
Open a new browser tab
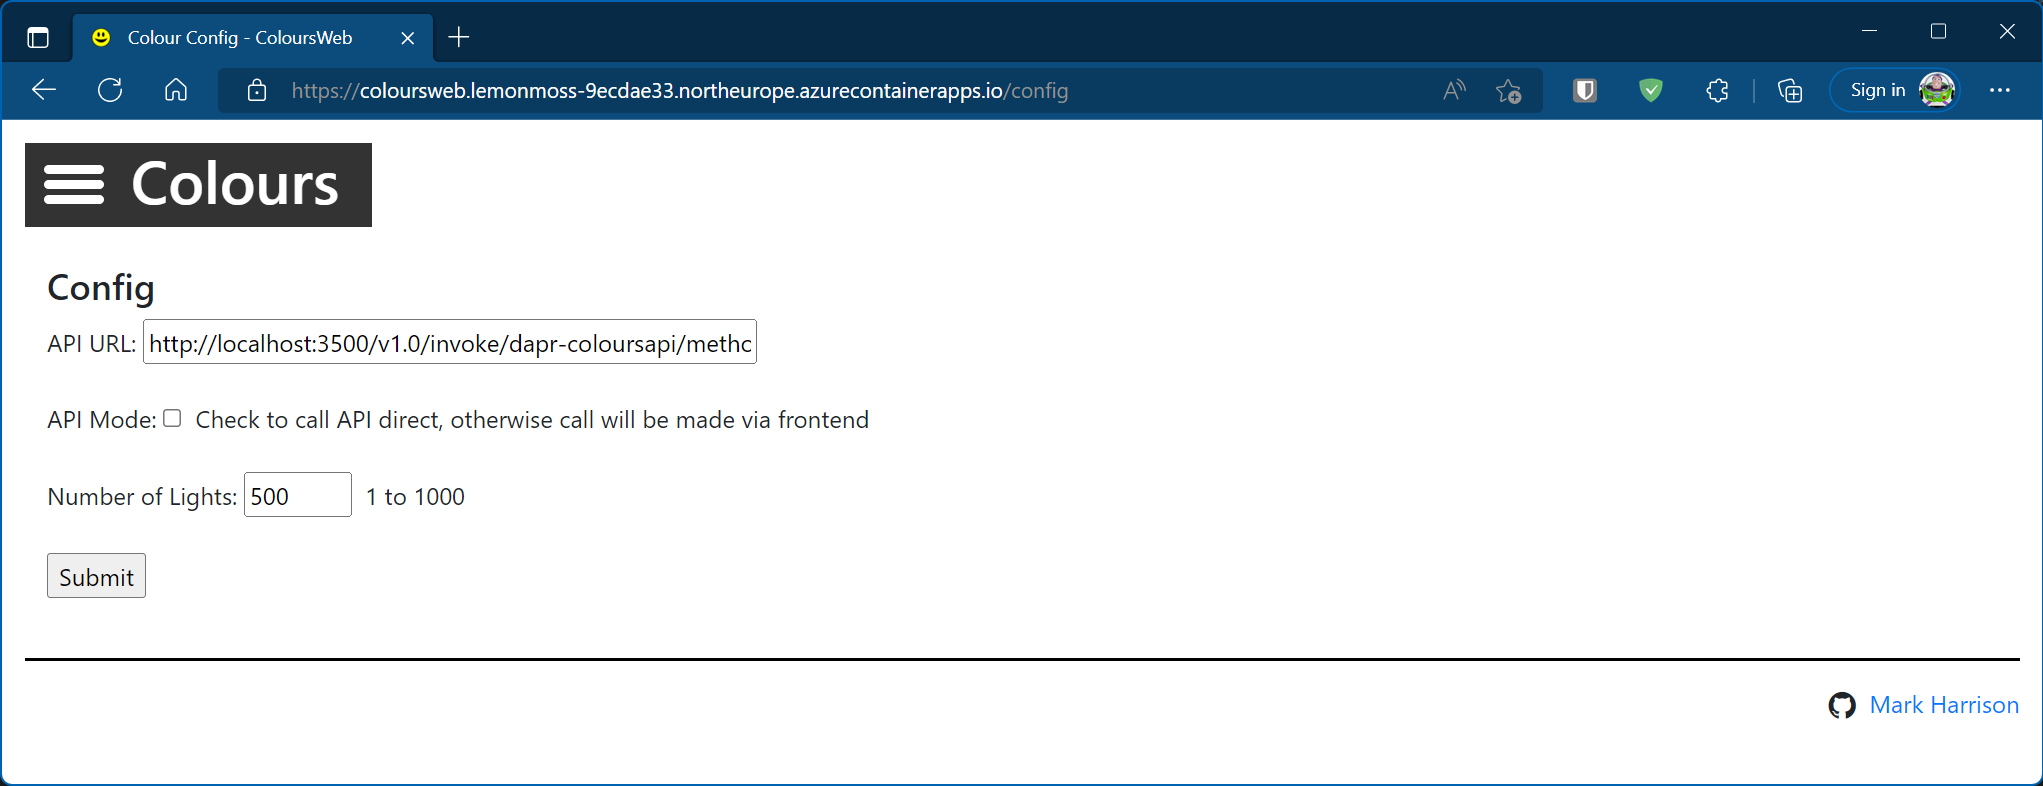(459, 38)
